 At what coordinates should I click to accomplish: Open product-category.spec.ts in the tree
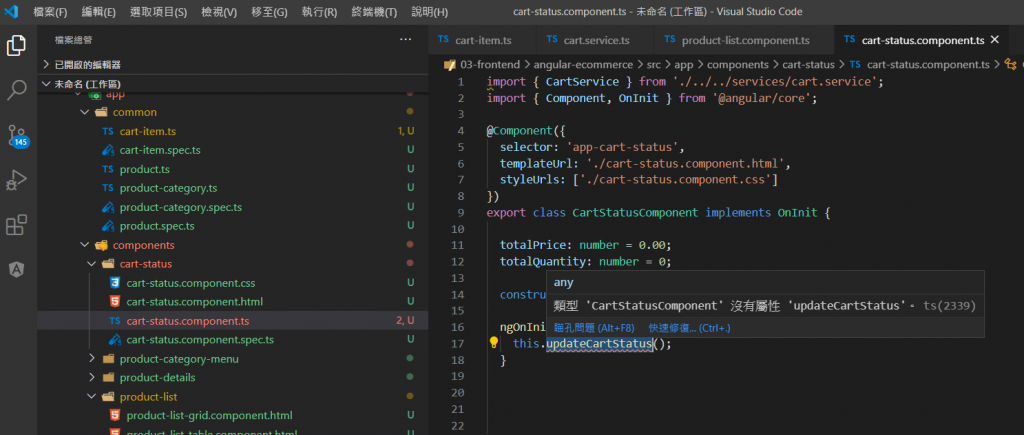pos(181,207)
